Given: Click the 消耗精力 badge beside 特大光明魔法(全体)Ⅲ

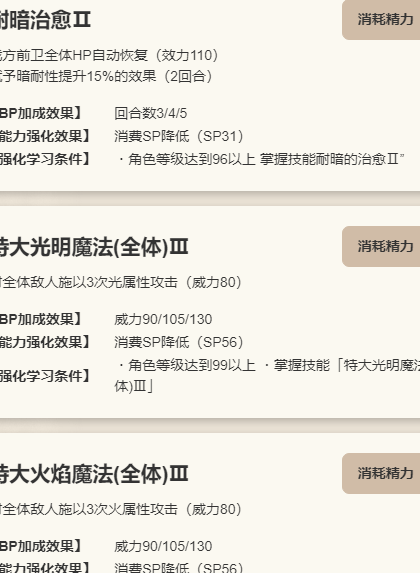Looking at the screenshot, I should coord(381,246).
